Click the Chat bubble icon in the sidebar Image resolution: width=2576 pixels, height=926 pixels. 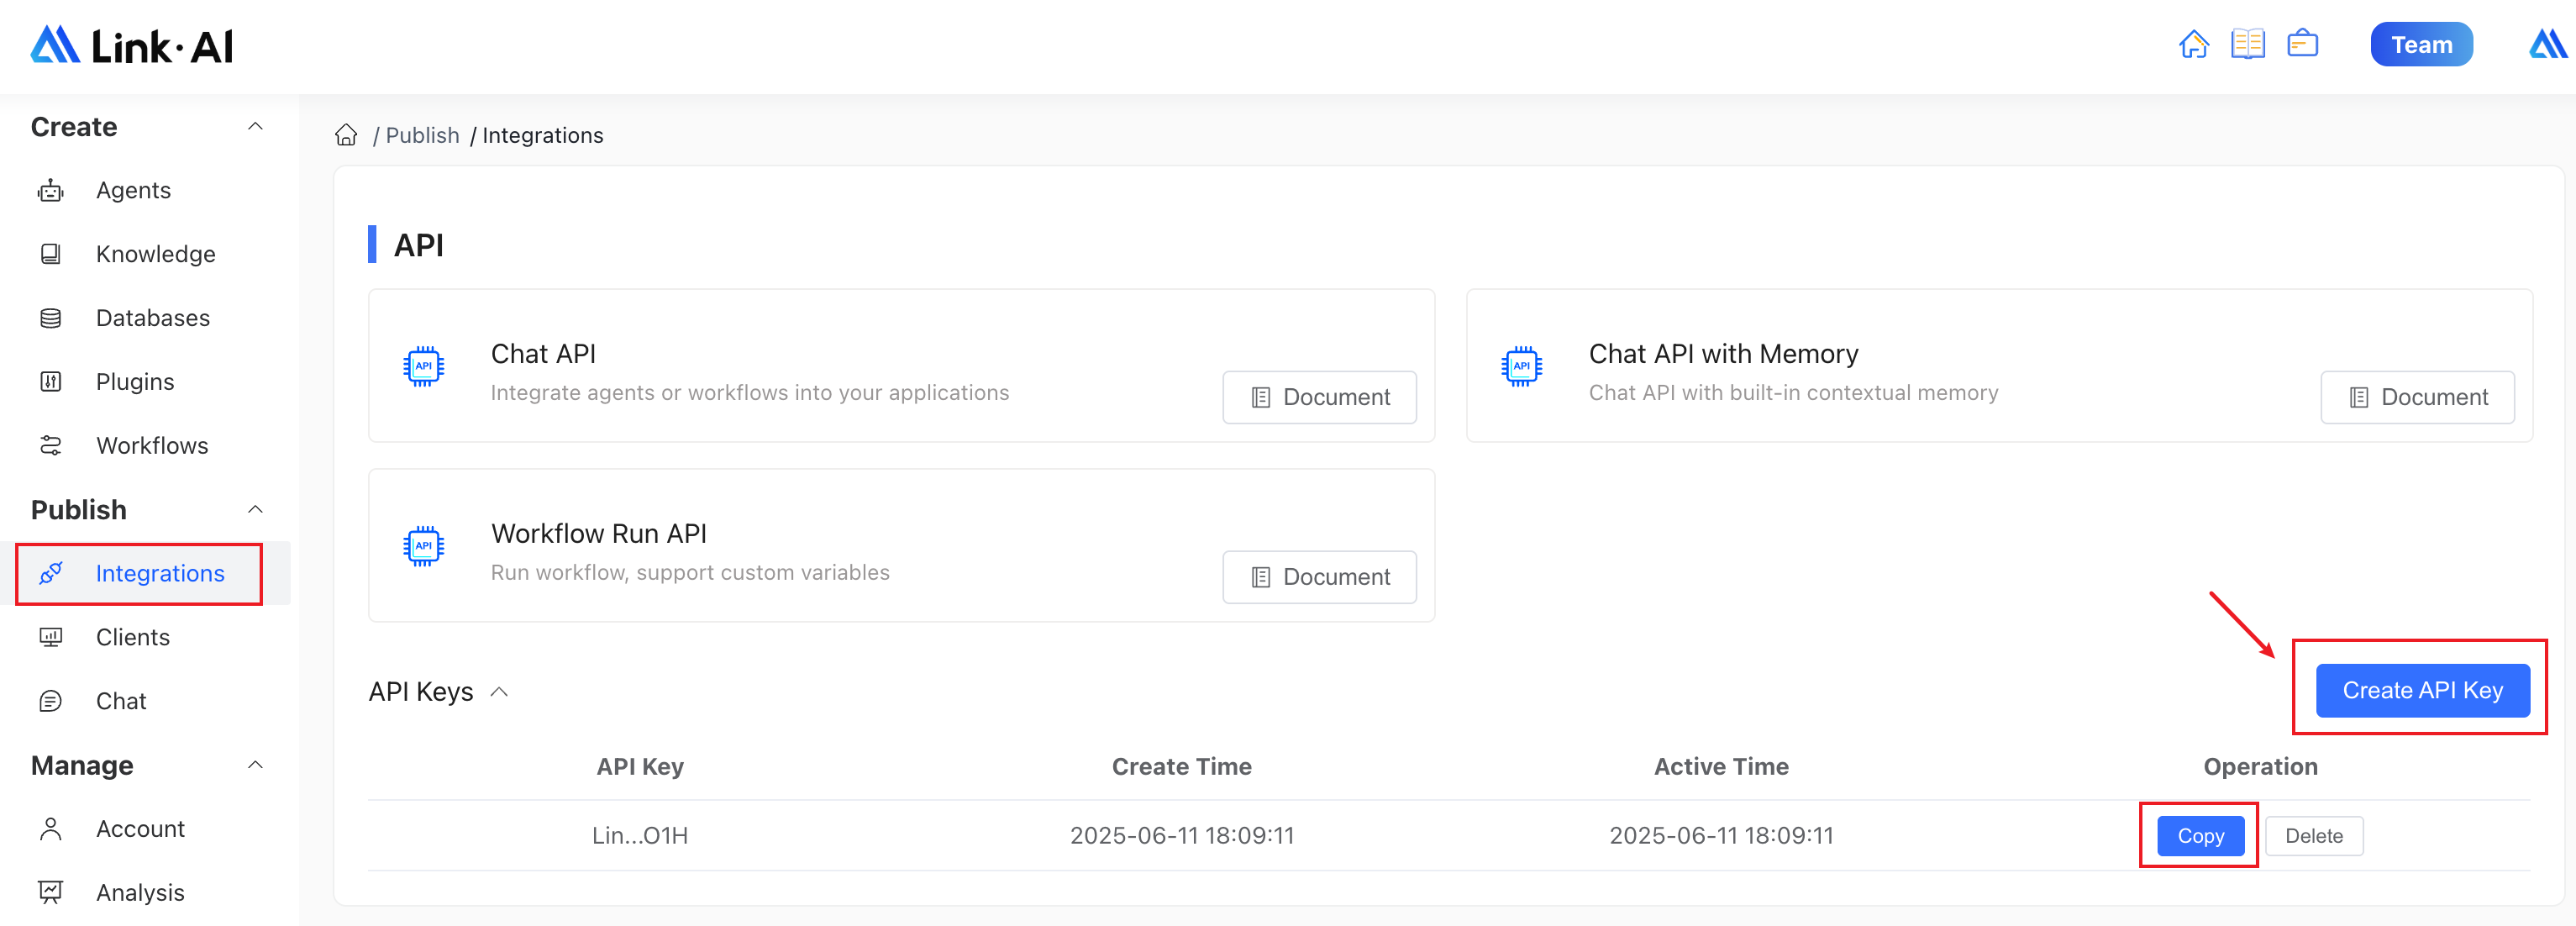coord(51,701)
